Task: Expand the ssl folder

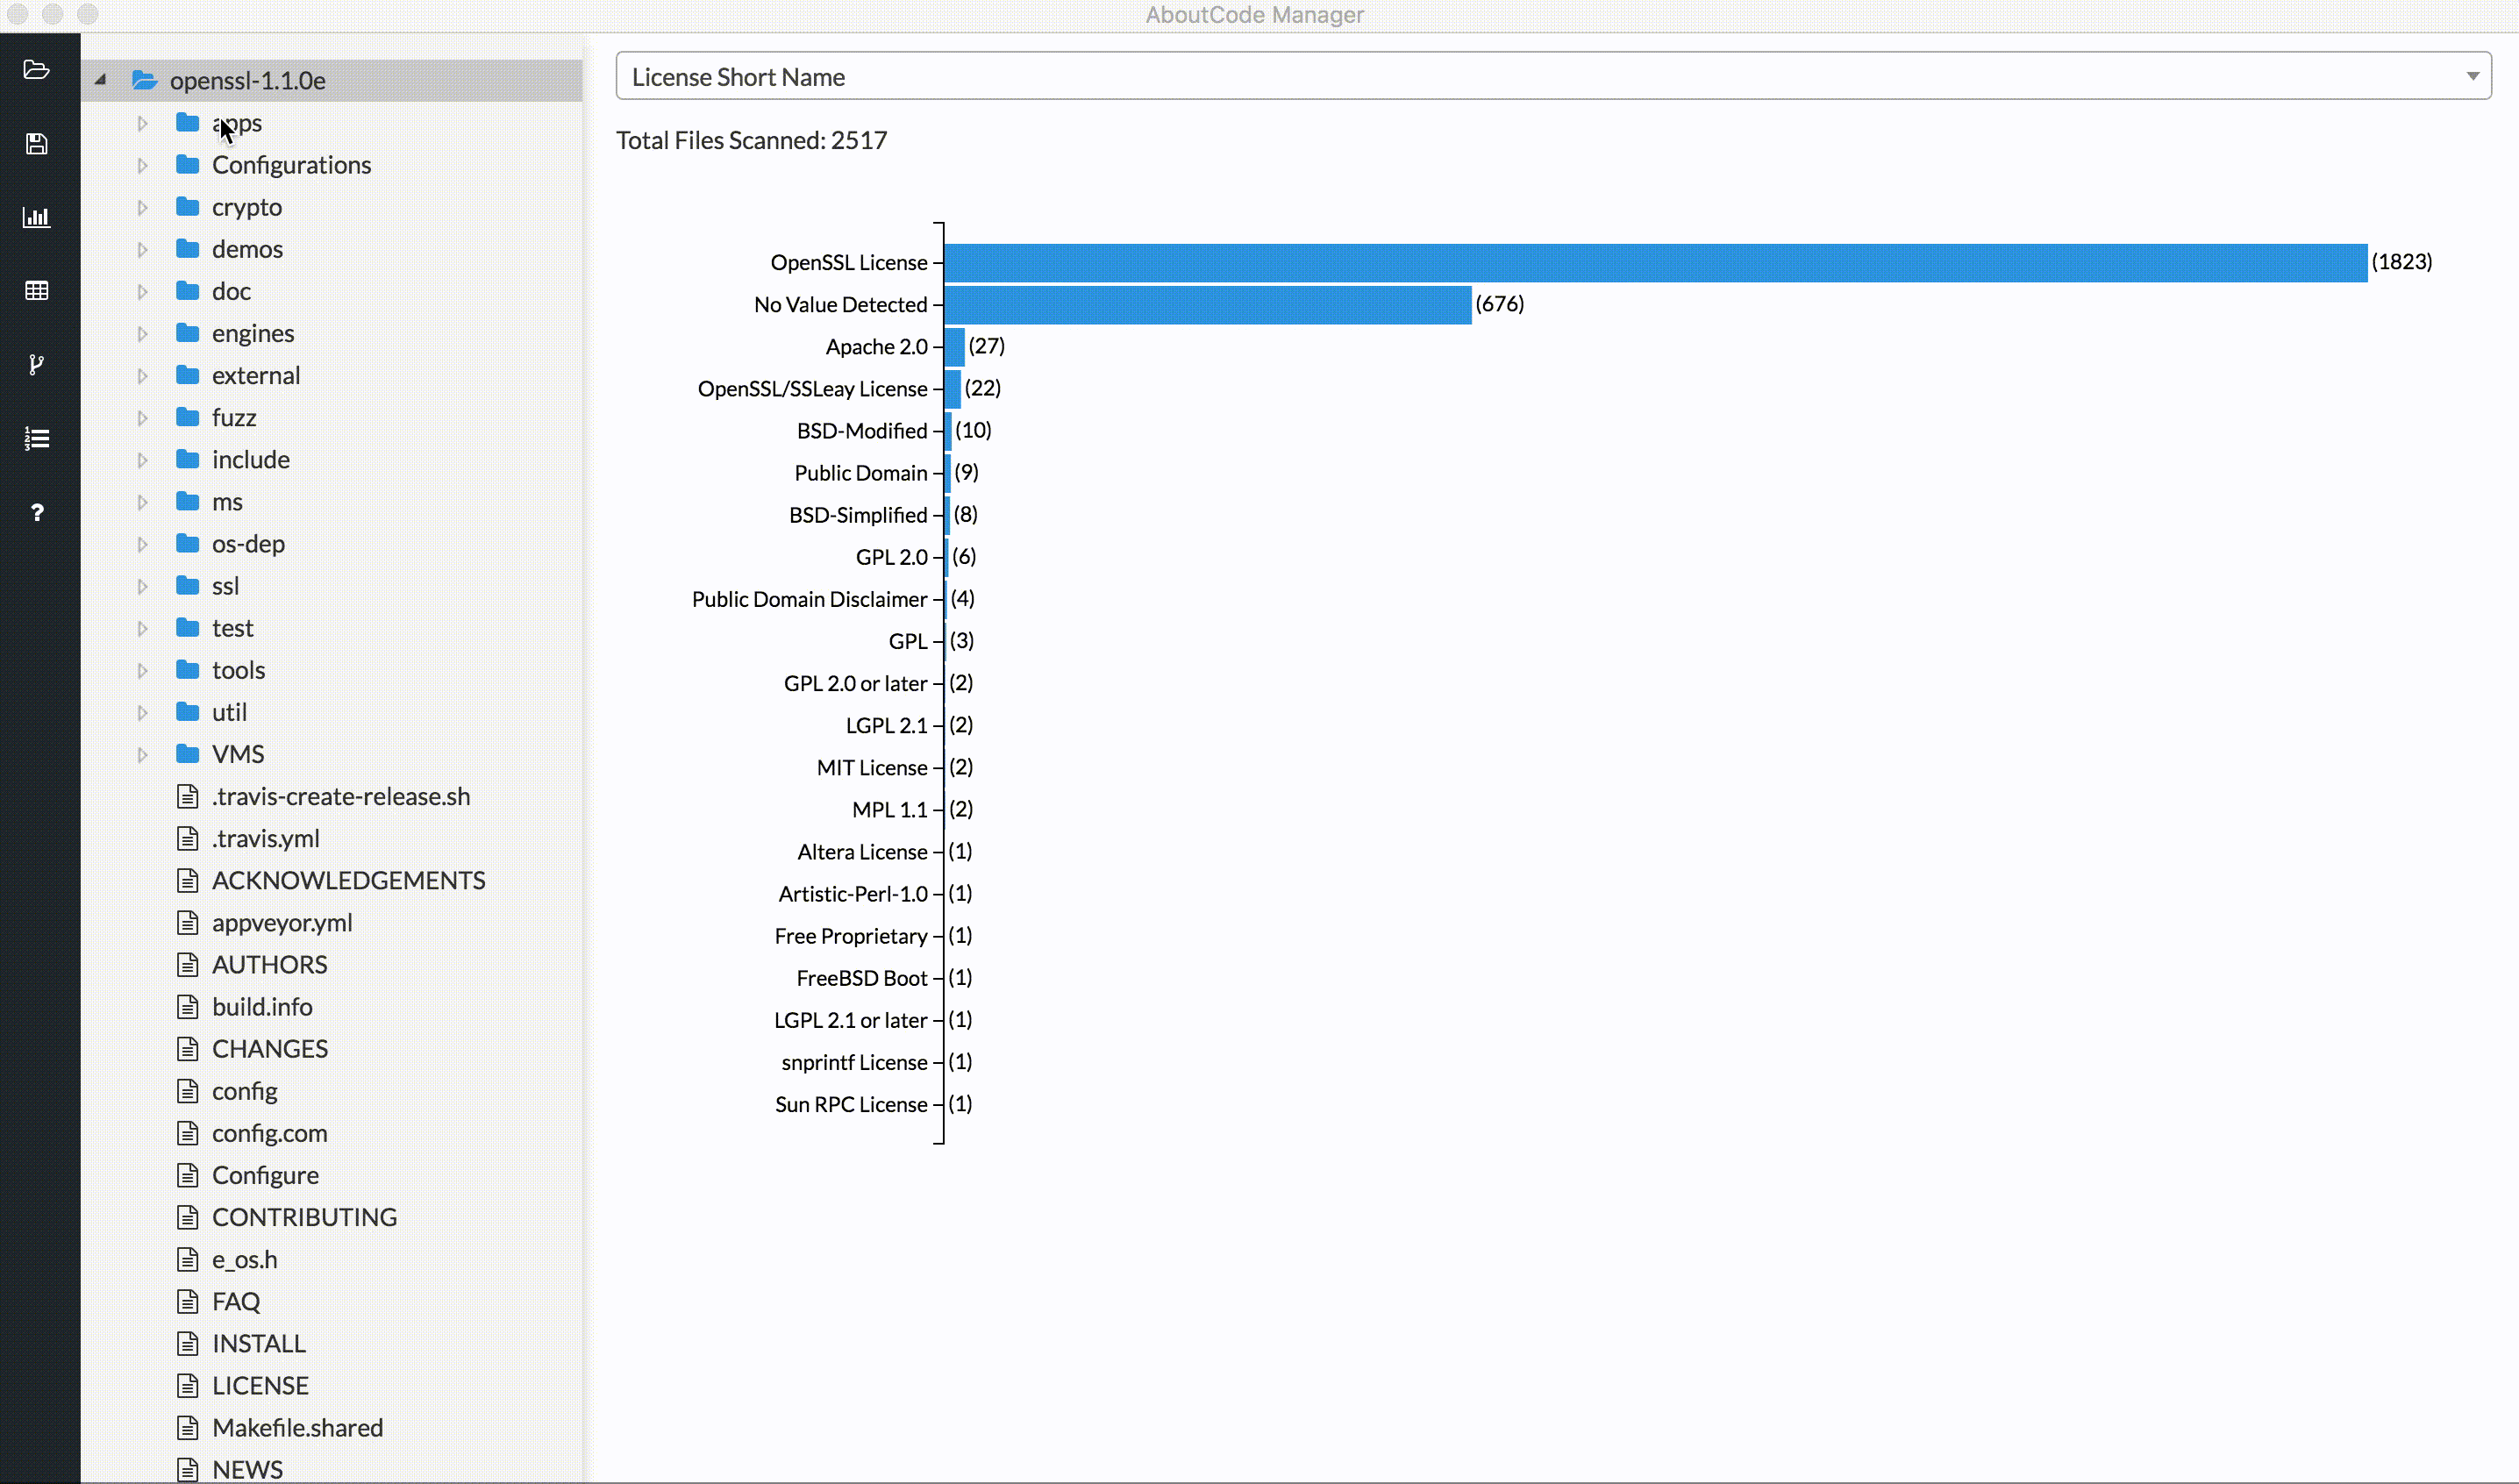Action: click(142, 586)
